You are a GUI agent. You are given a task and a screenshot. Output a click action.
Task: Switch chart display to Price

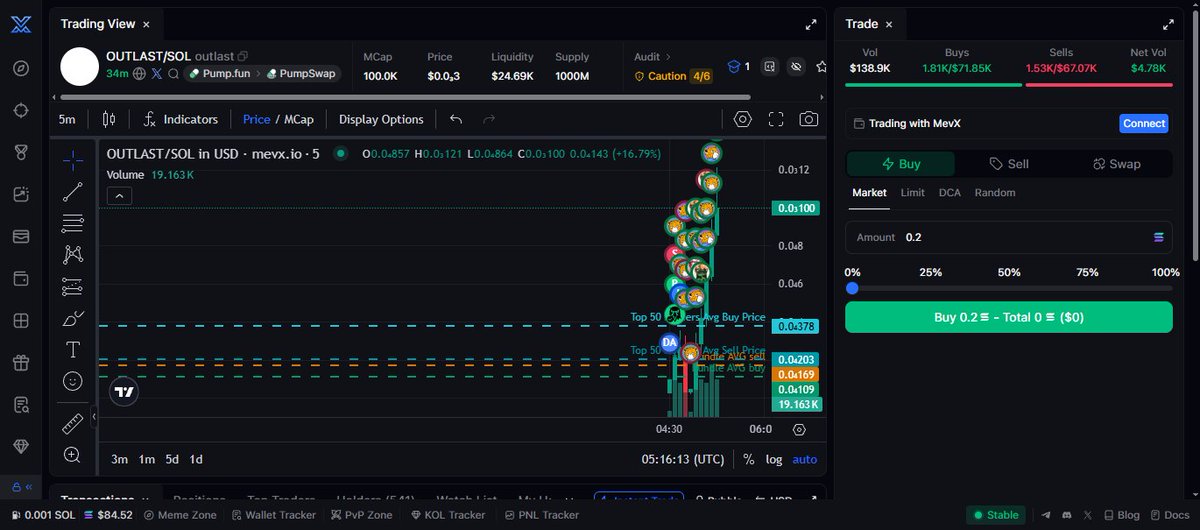257,119
